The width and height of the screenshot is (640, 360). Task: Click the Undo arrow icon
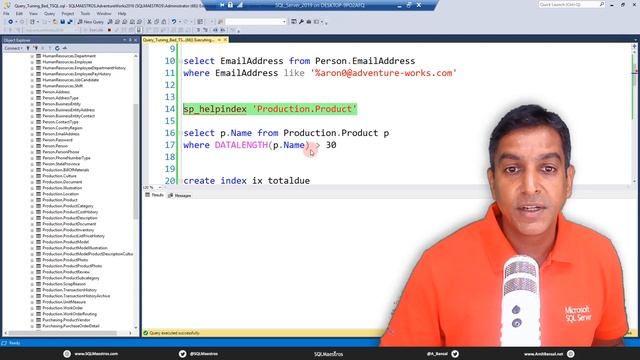(174, 22)
